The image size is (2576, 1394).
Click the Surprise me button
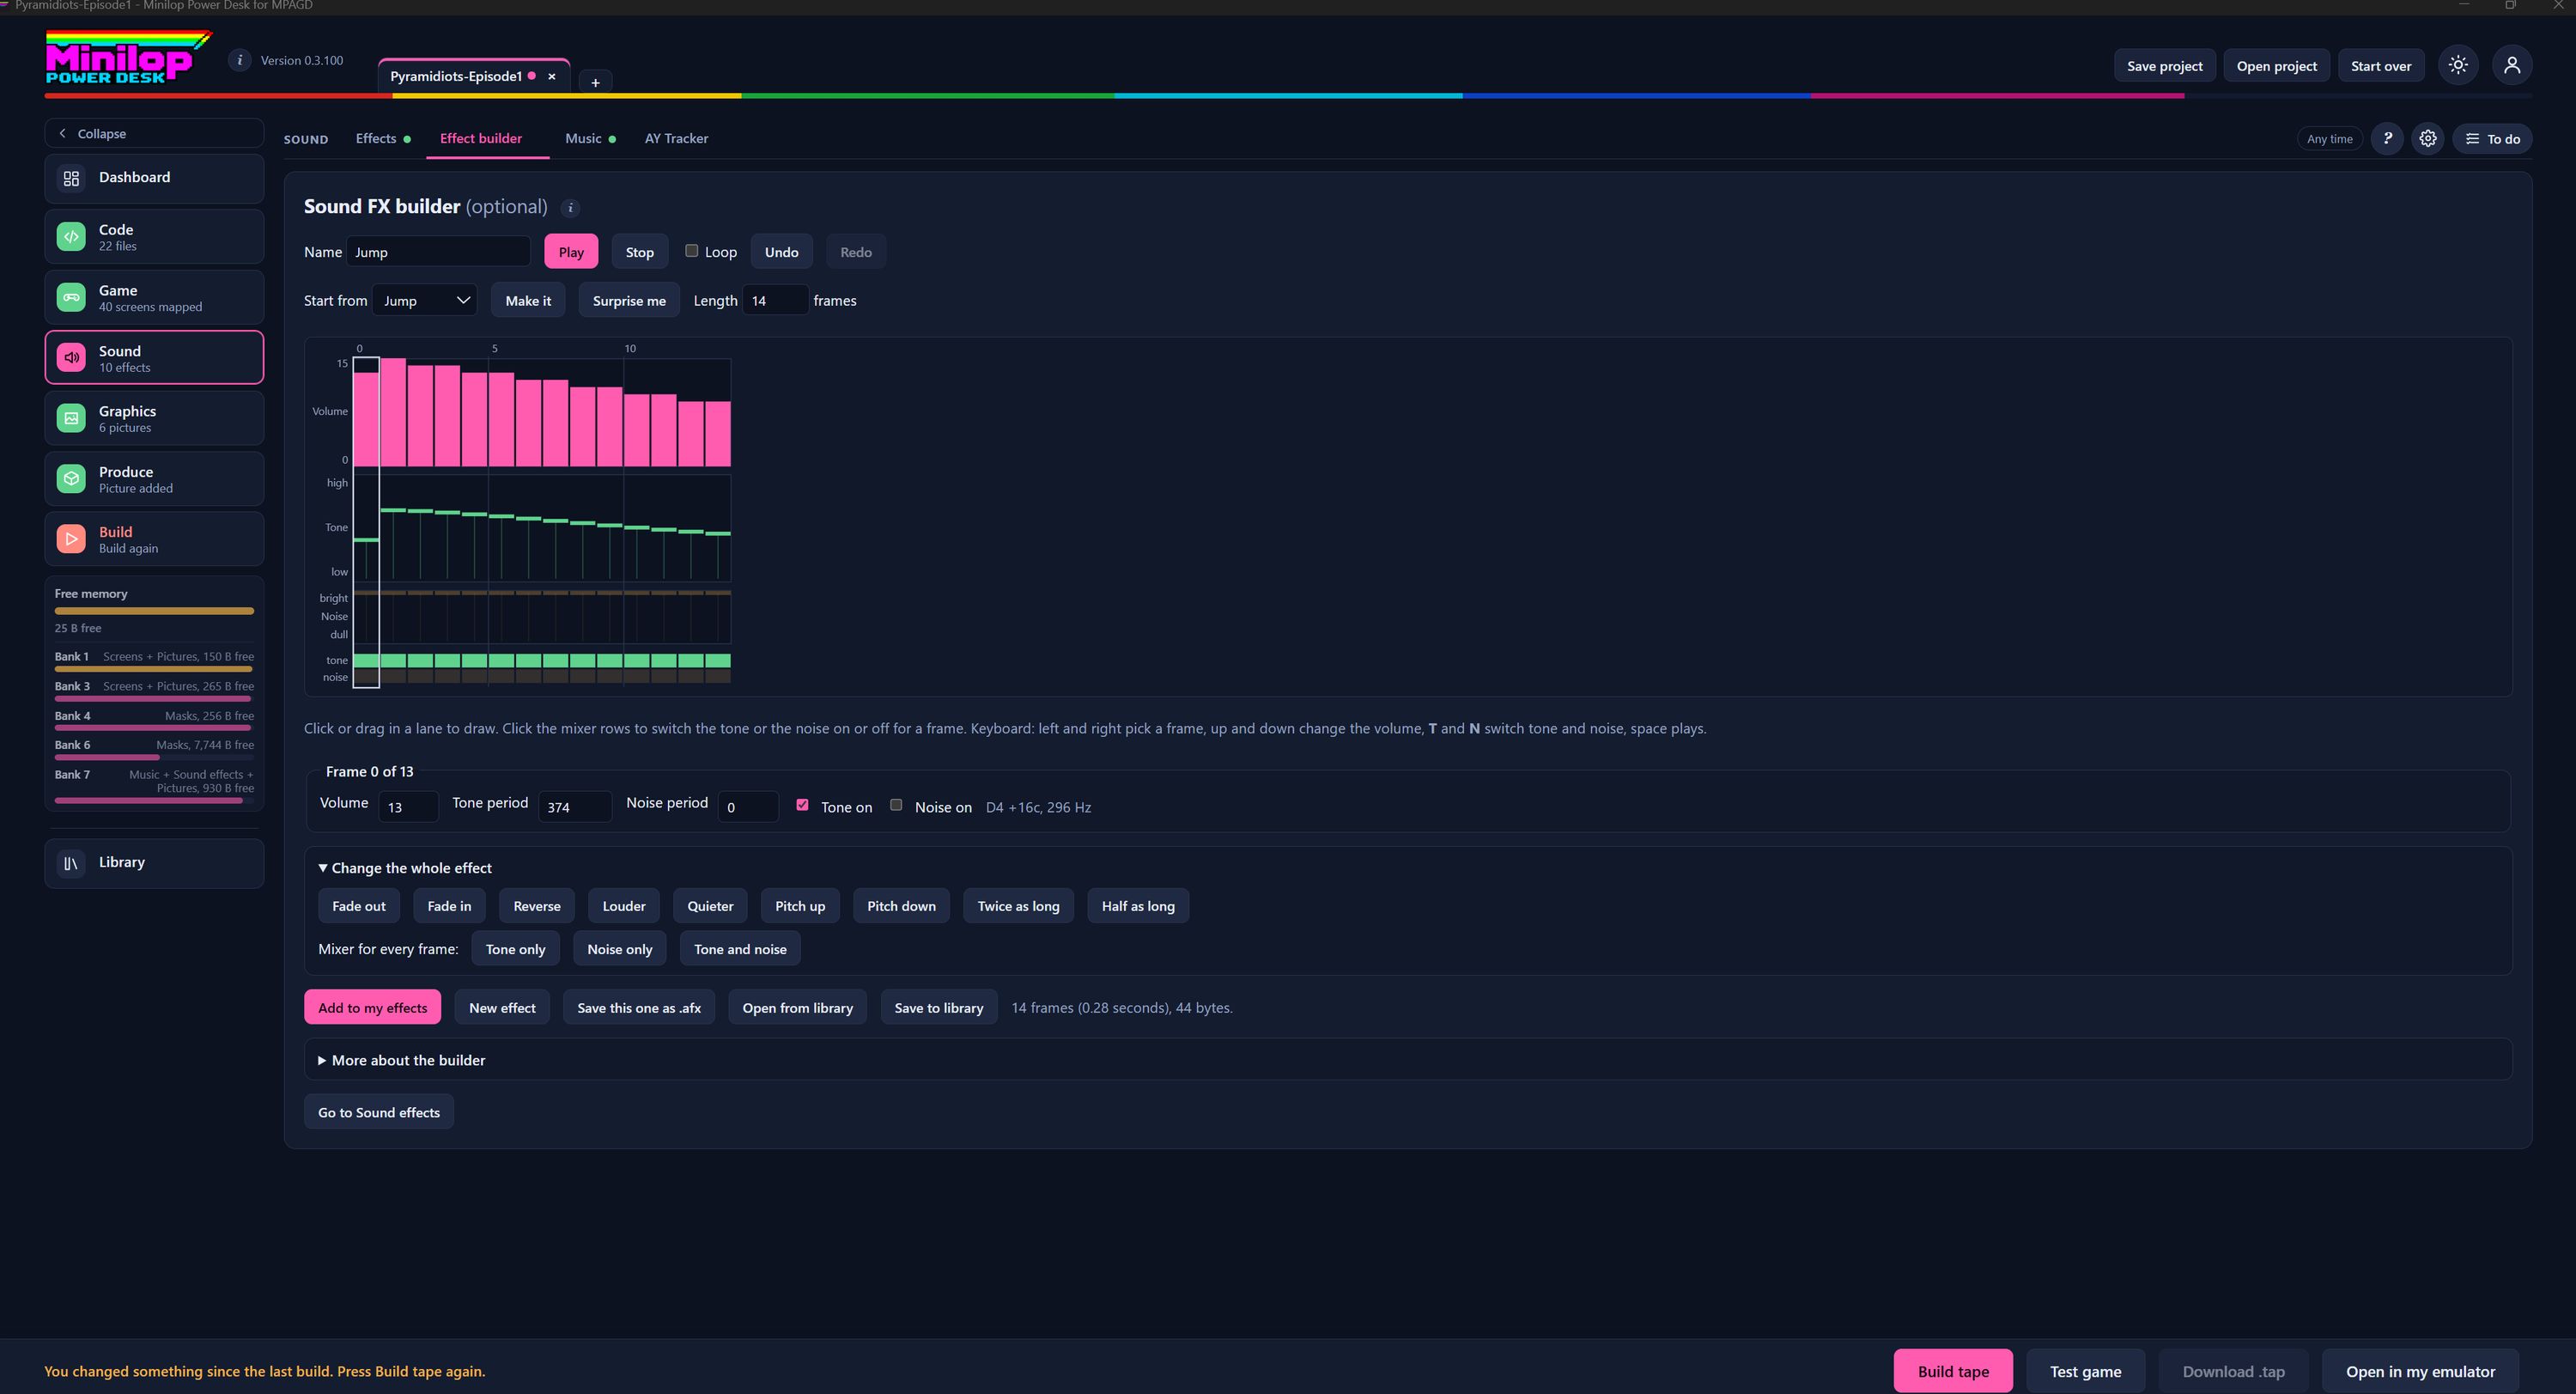629,301
